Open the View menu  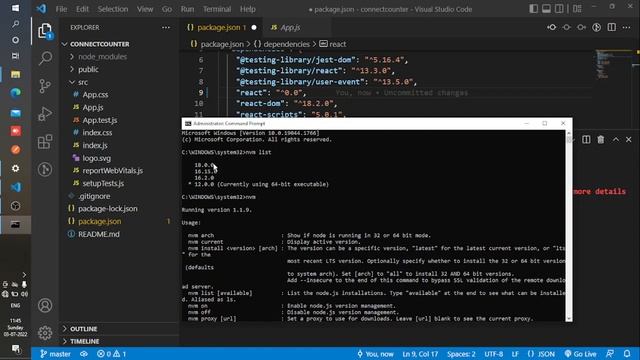pyautogui.click(x=145, y=9)
